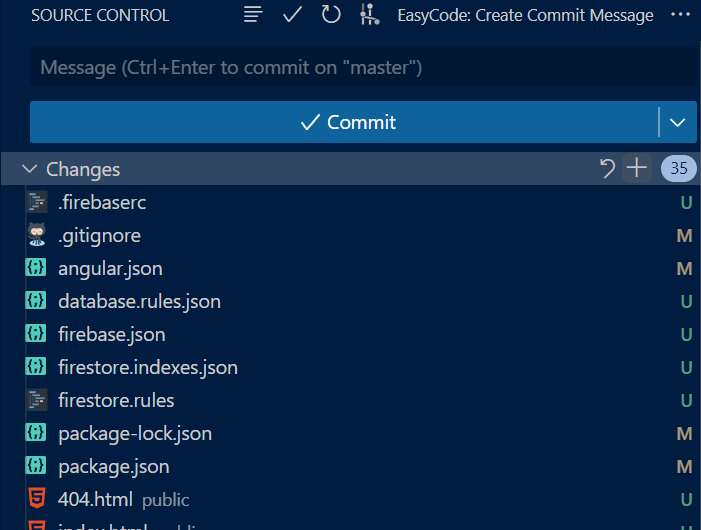Viewport: 701px width, 530px height.
Task: Click the JSON icon beside package.json
Action: point(36,466)
